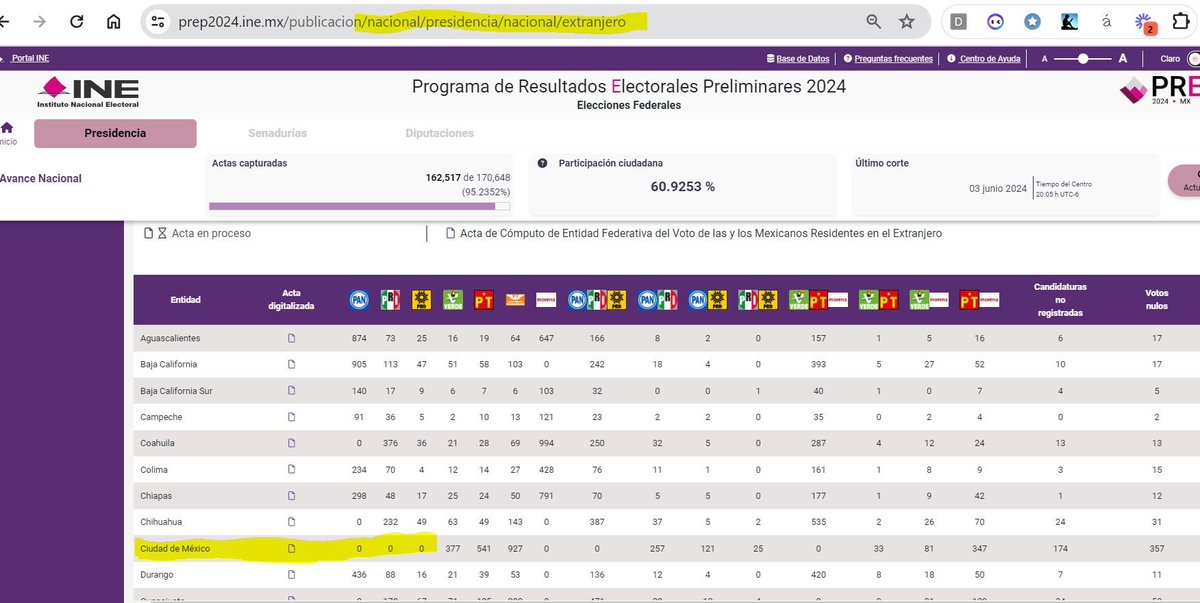Open the á extension icon

coord(1106,21)
